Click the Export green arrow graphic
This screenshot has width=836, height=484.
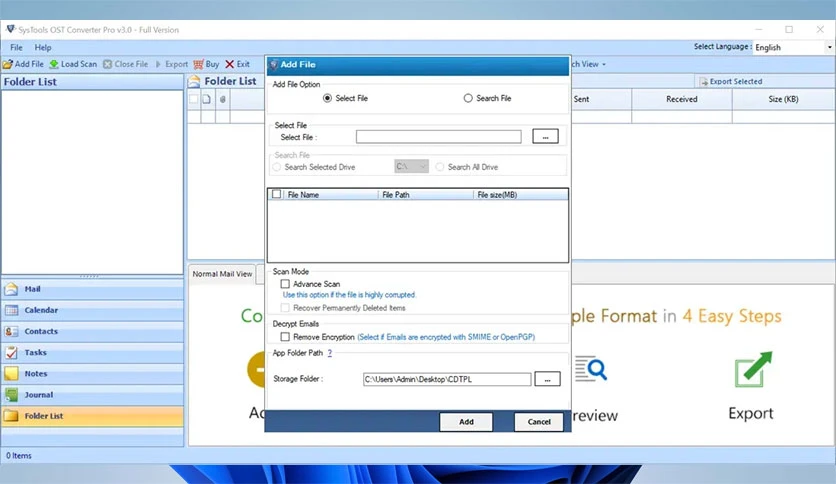(753, 369)
